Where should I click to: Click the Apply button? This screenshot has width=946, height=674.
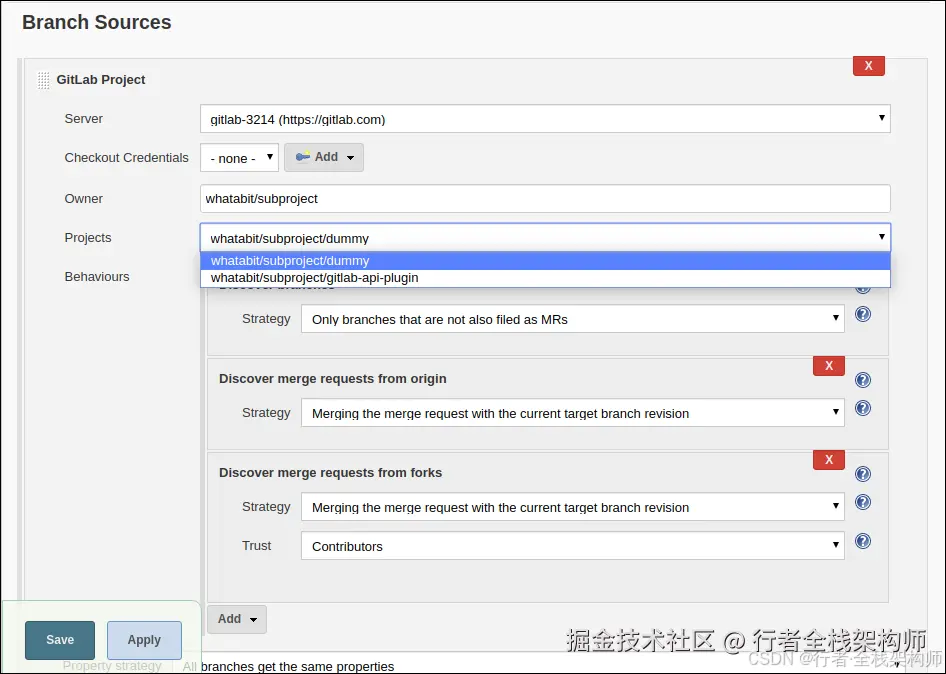click(144, 640)
